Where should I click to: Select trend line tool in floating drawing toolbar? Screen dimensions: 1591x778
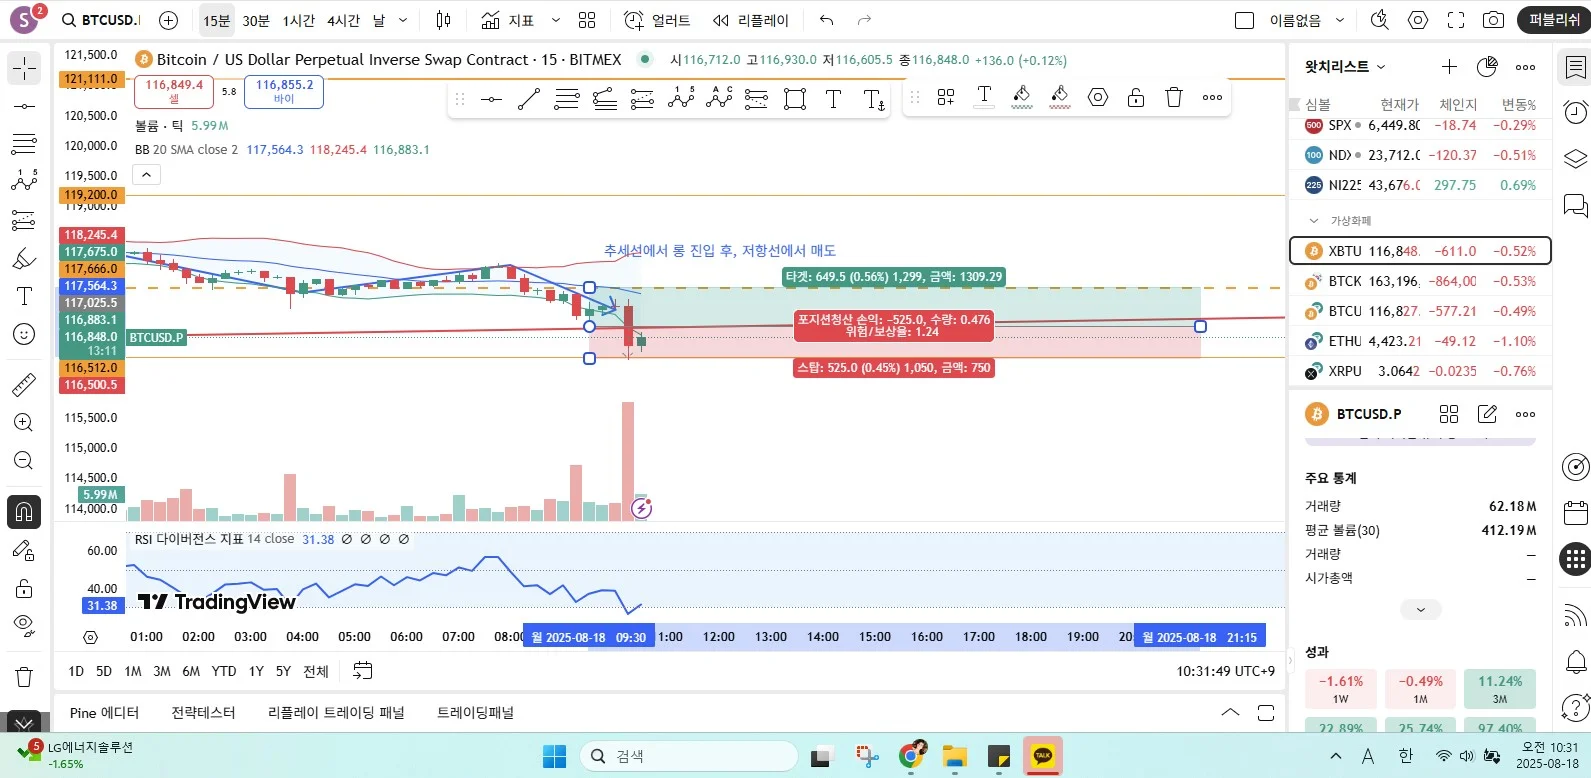tap(529, 98)
